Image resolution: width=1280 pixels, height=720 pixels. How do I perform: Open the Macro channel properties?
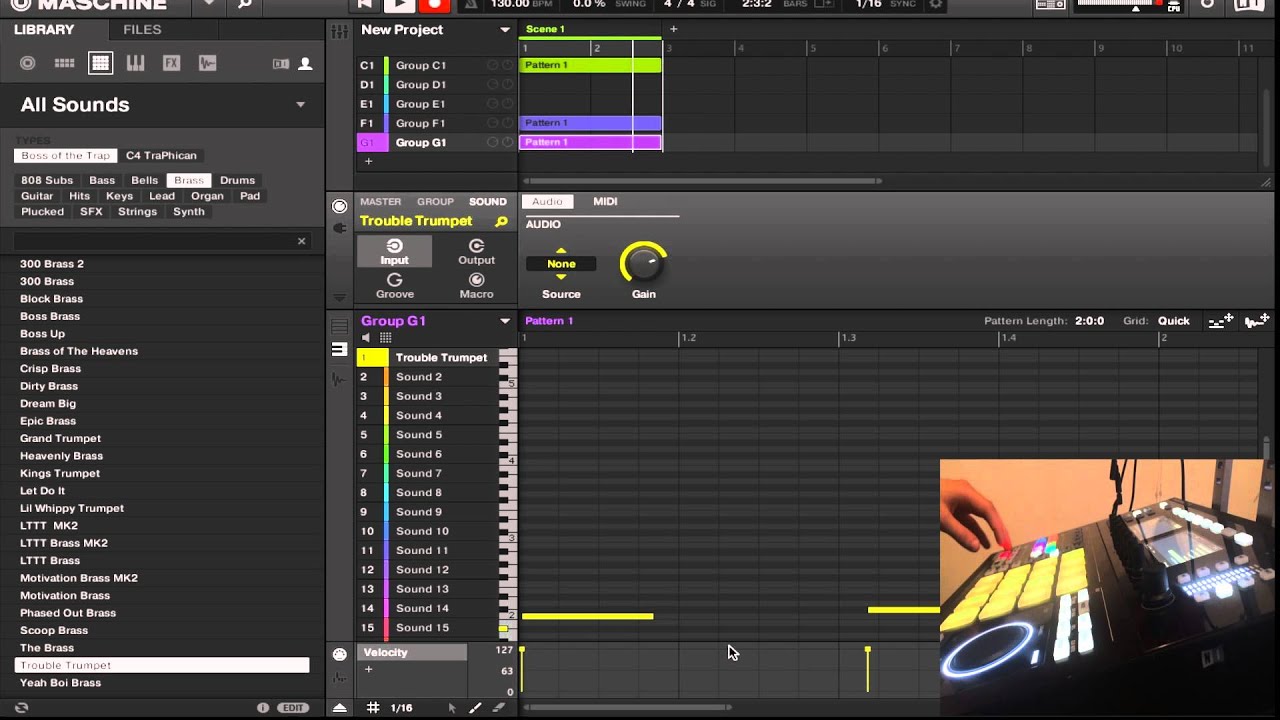click(x=476, y=286)
